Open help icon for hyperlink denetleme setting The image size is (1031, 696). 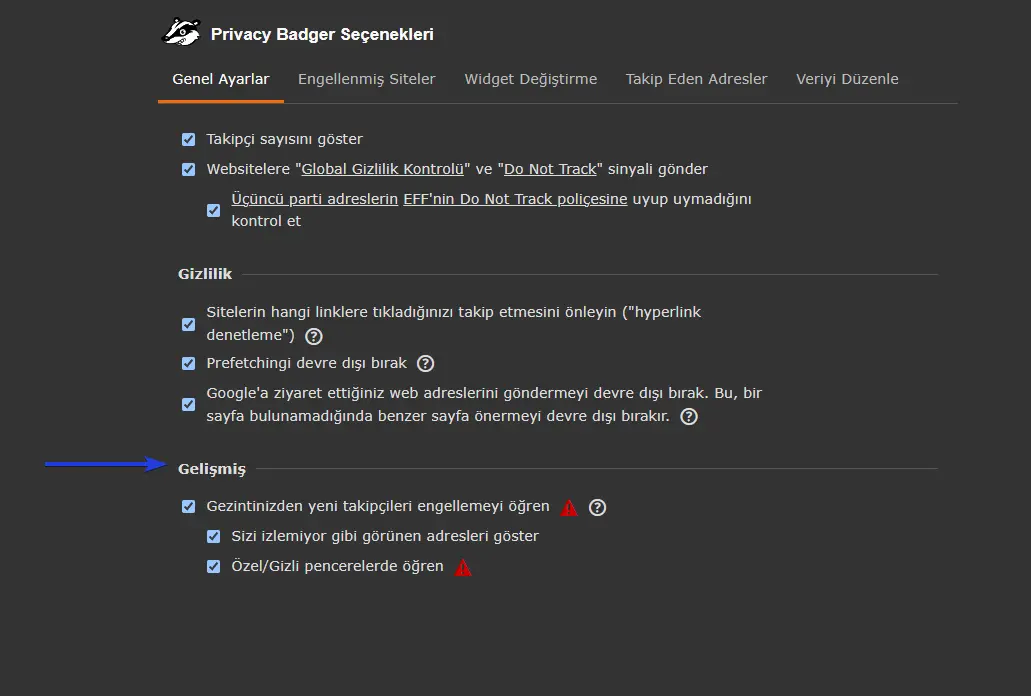(x=314, y=336)
